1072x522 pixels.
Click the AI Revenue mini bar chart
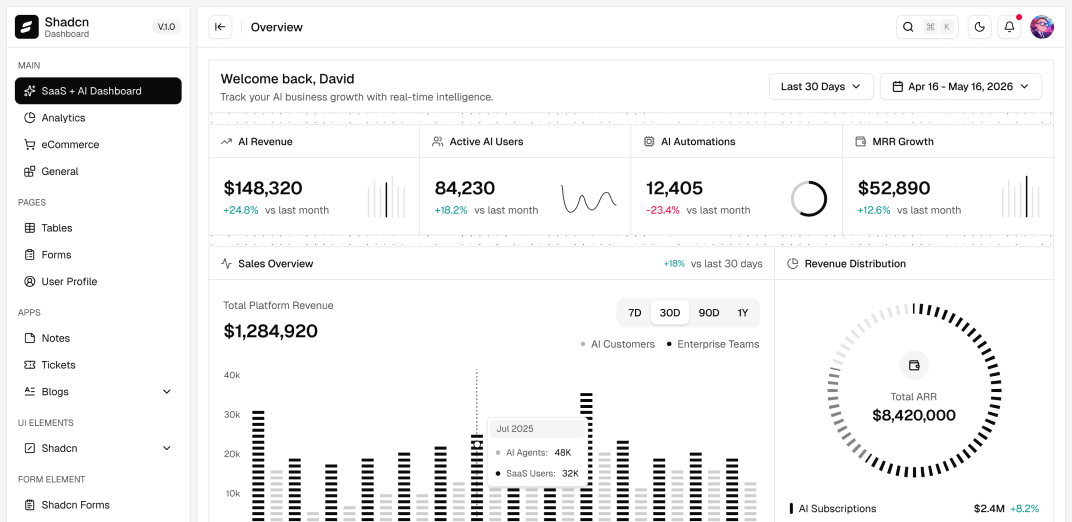click(386, 199)
